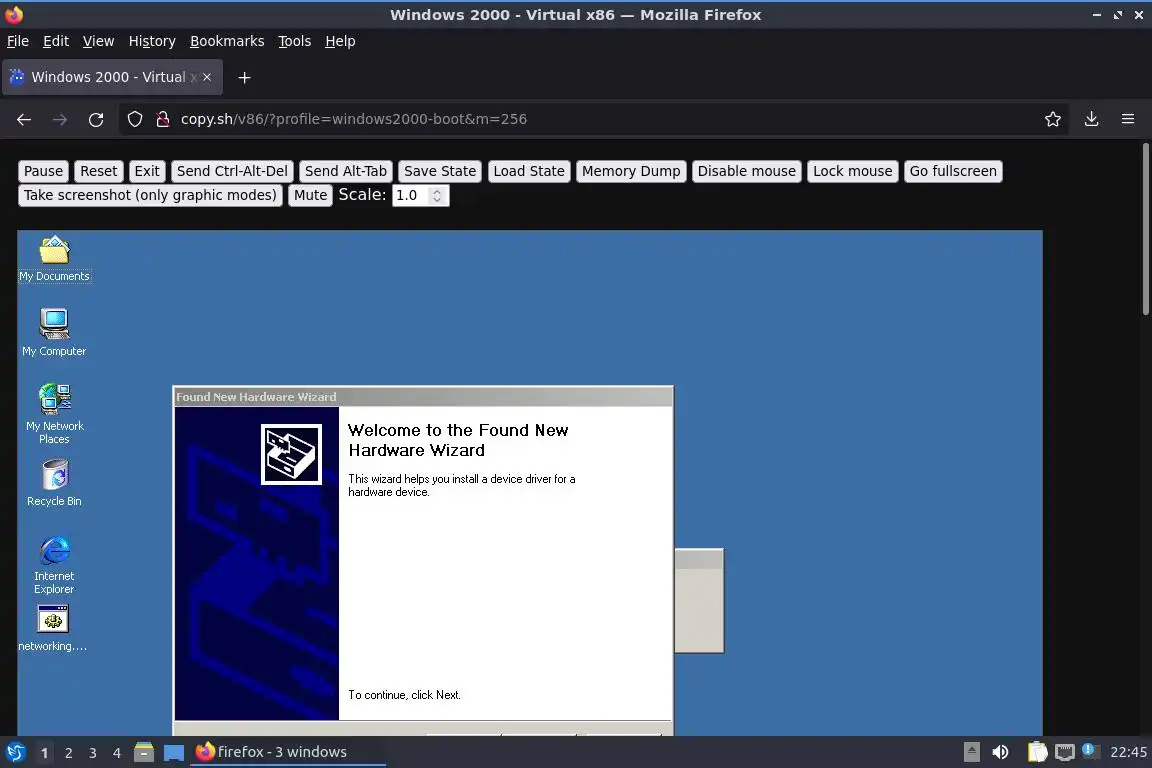Bookmark this page with the star icon
The image size is (1152, 768).
coord(1053,119)
